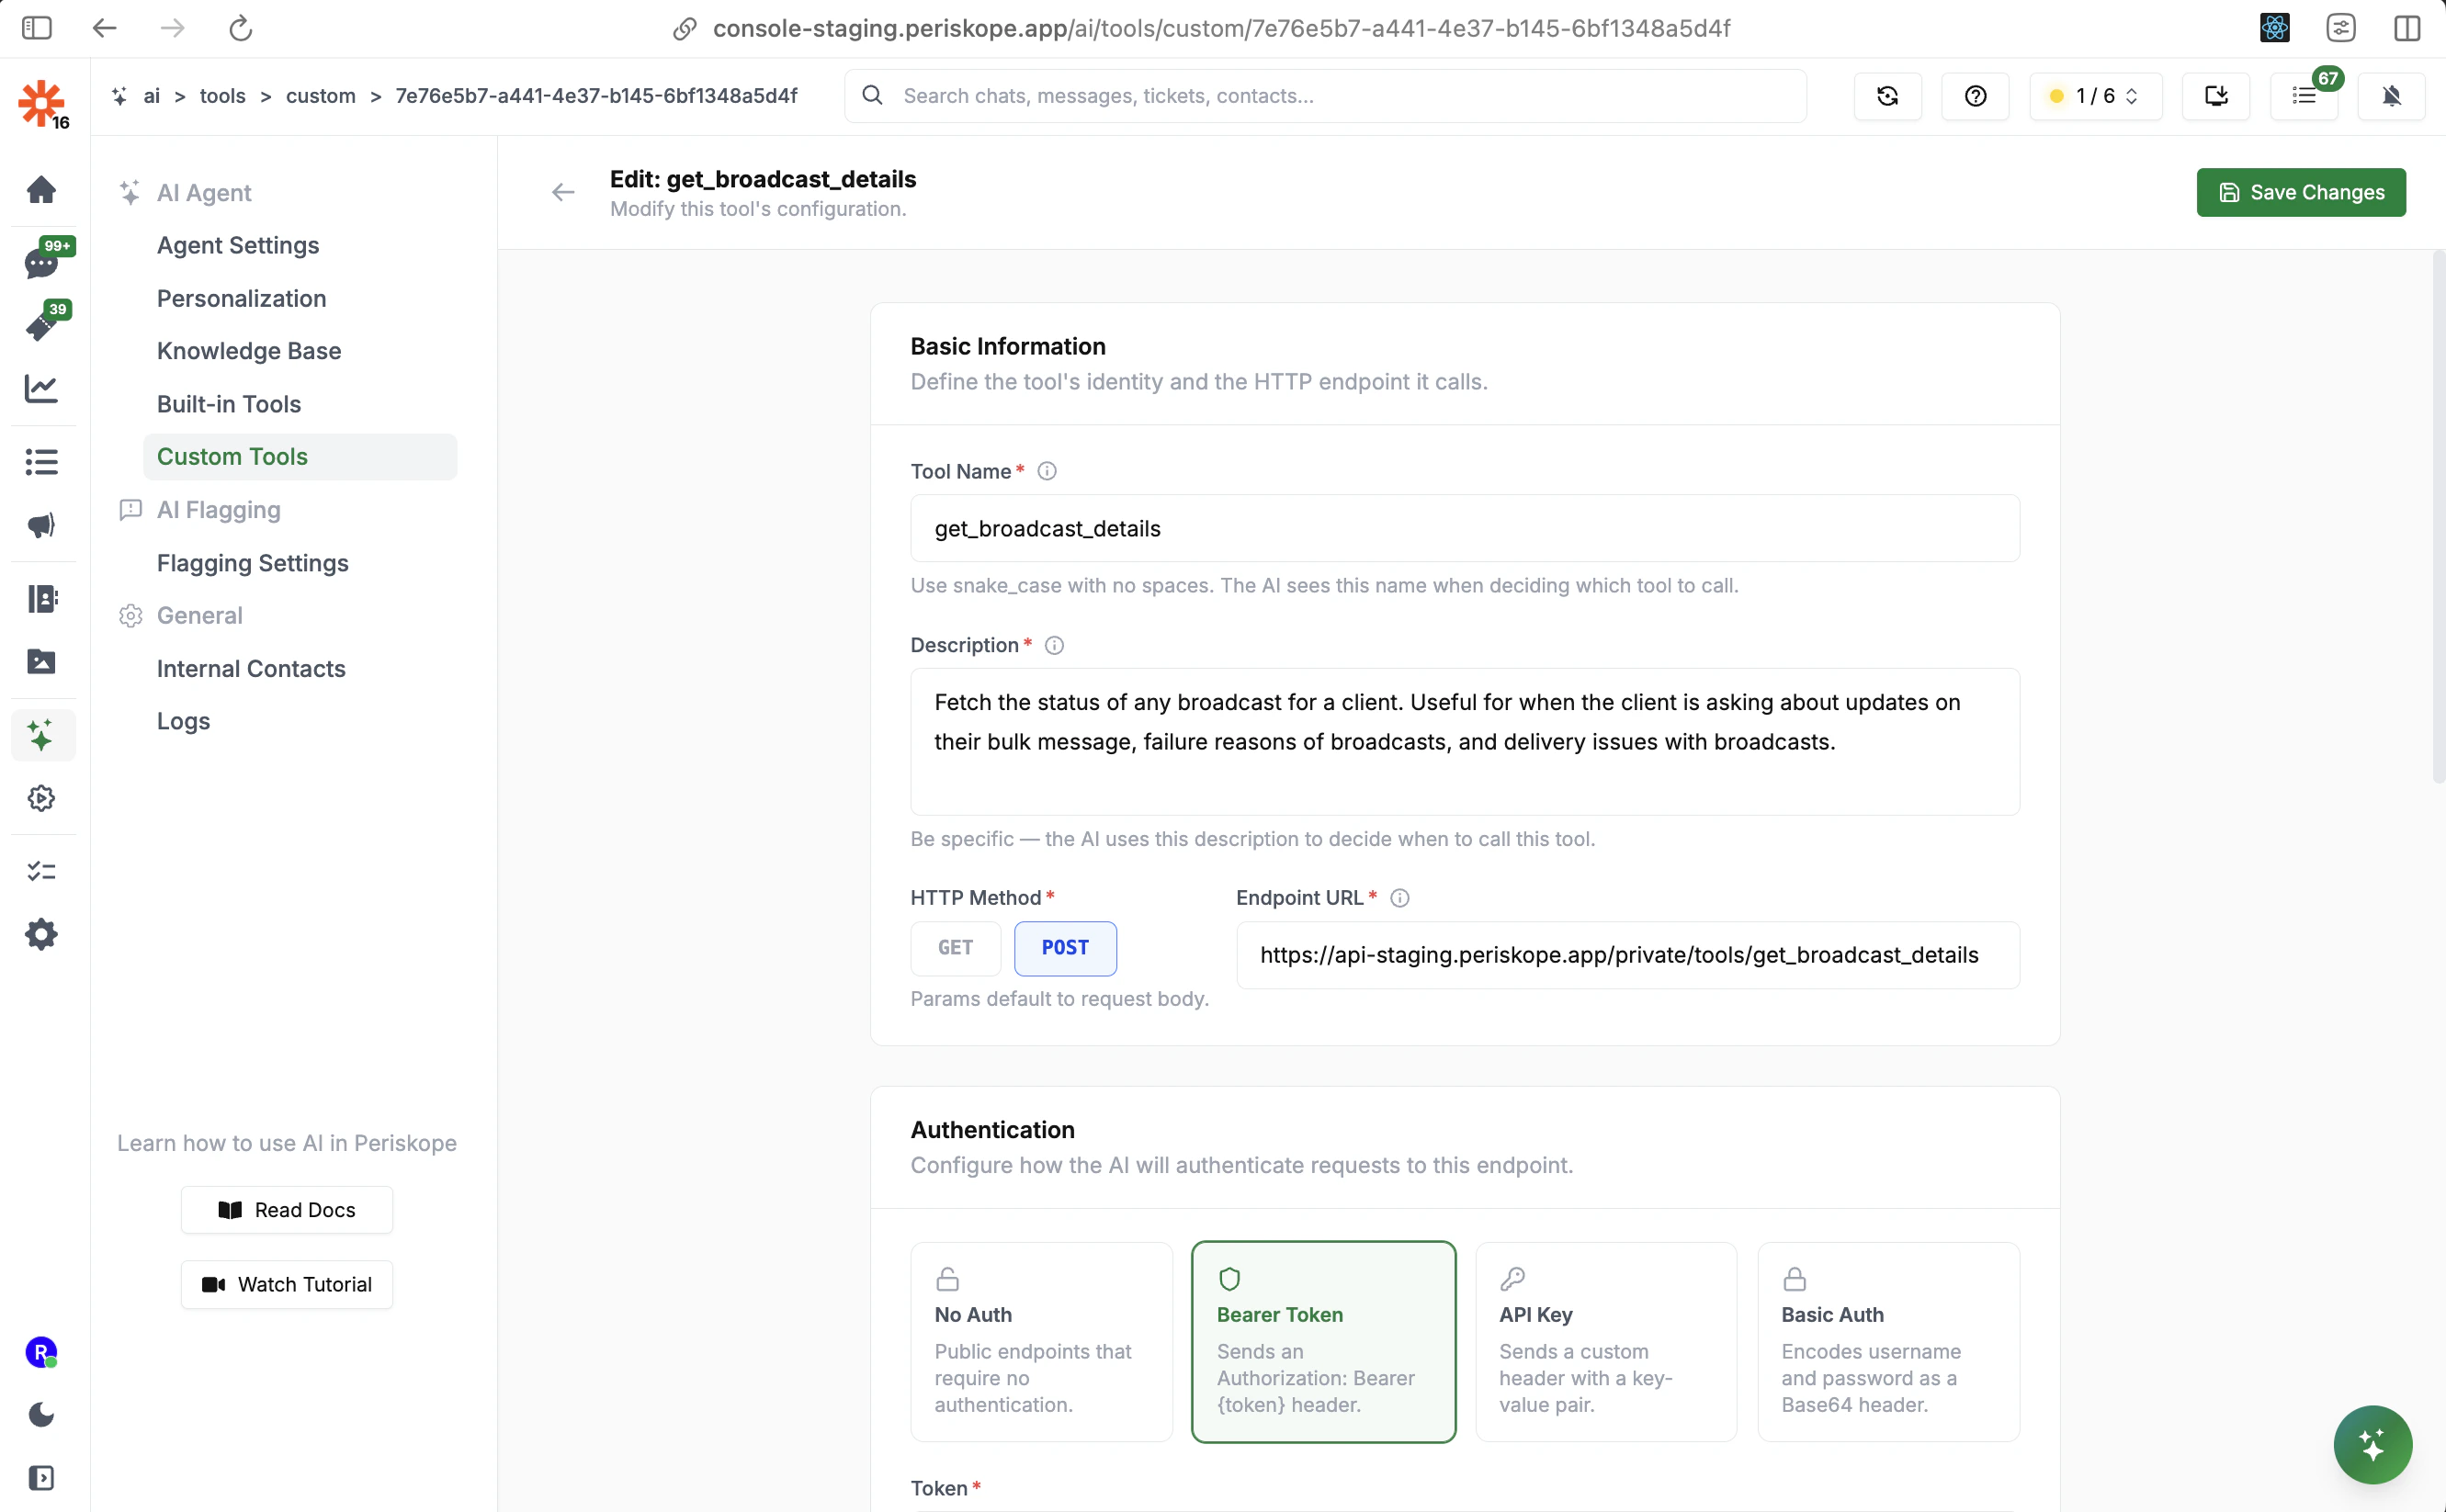
Task: Click the Periskope logo icon
Action: pyautogui.click(x=41, y=103)
